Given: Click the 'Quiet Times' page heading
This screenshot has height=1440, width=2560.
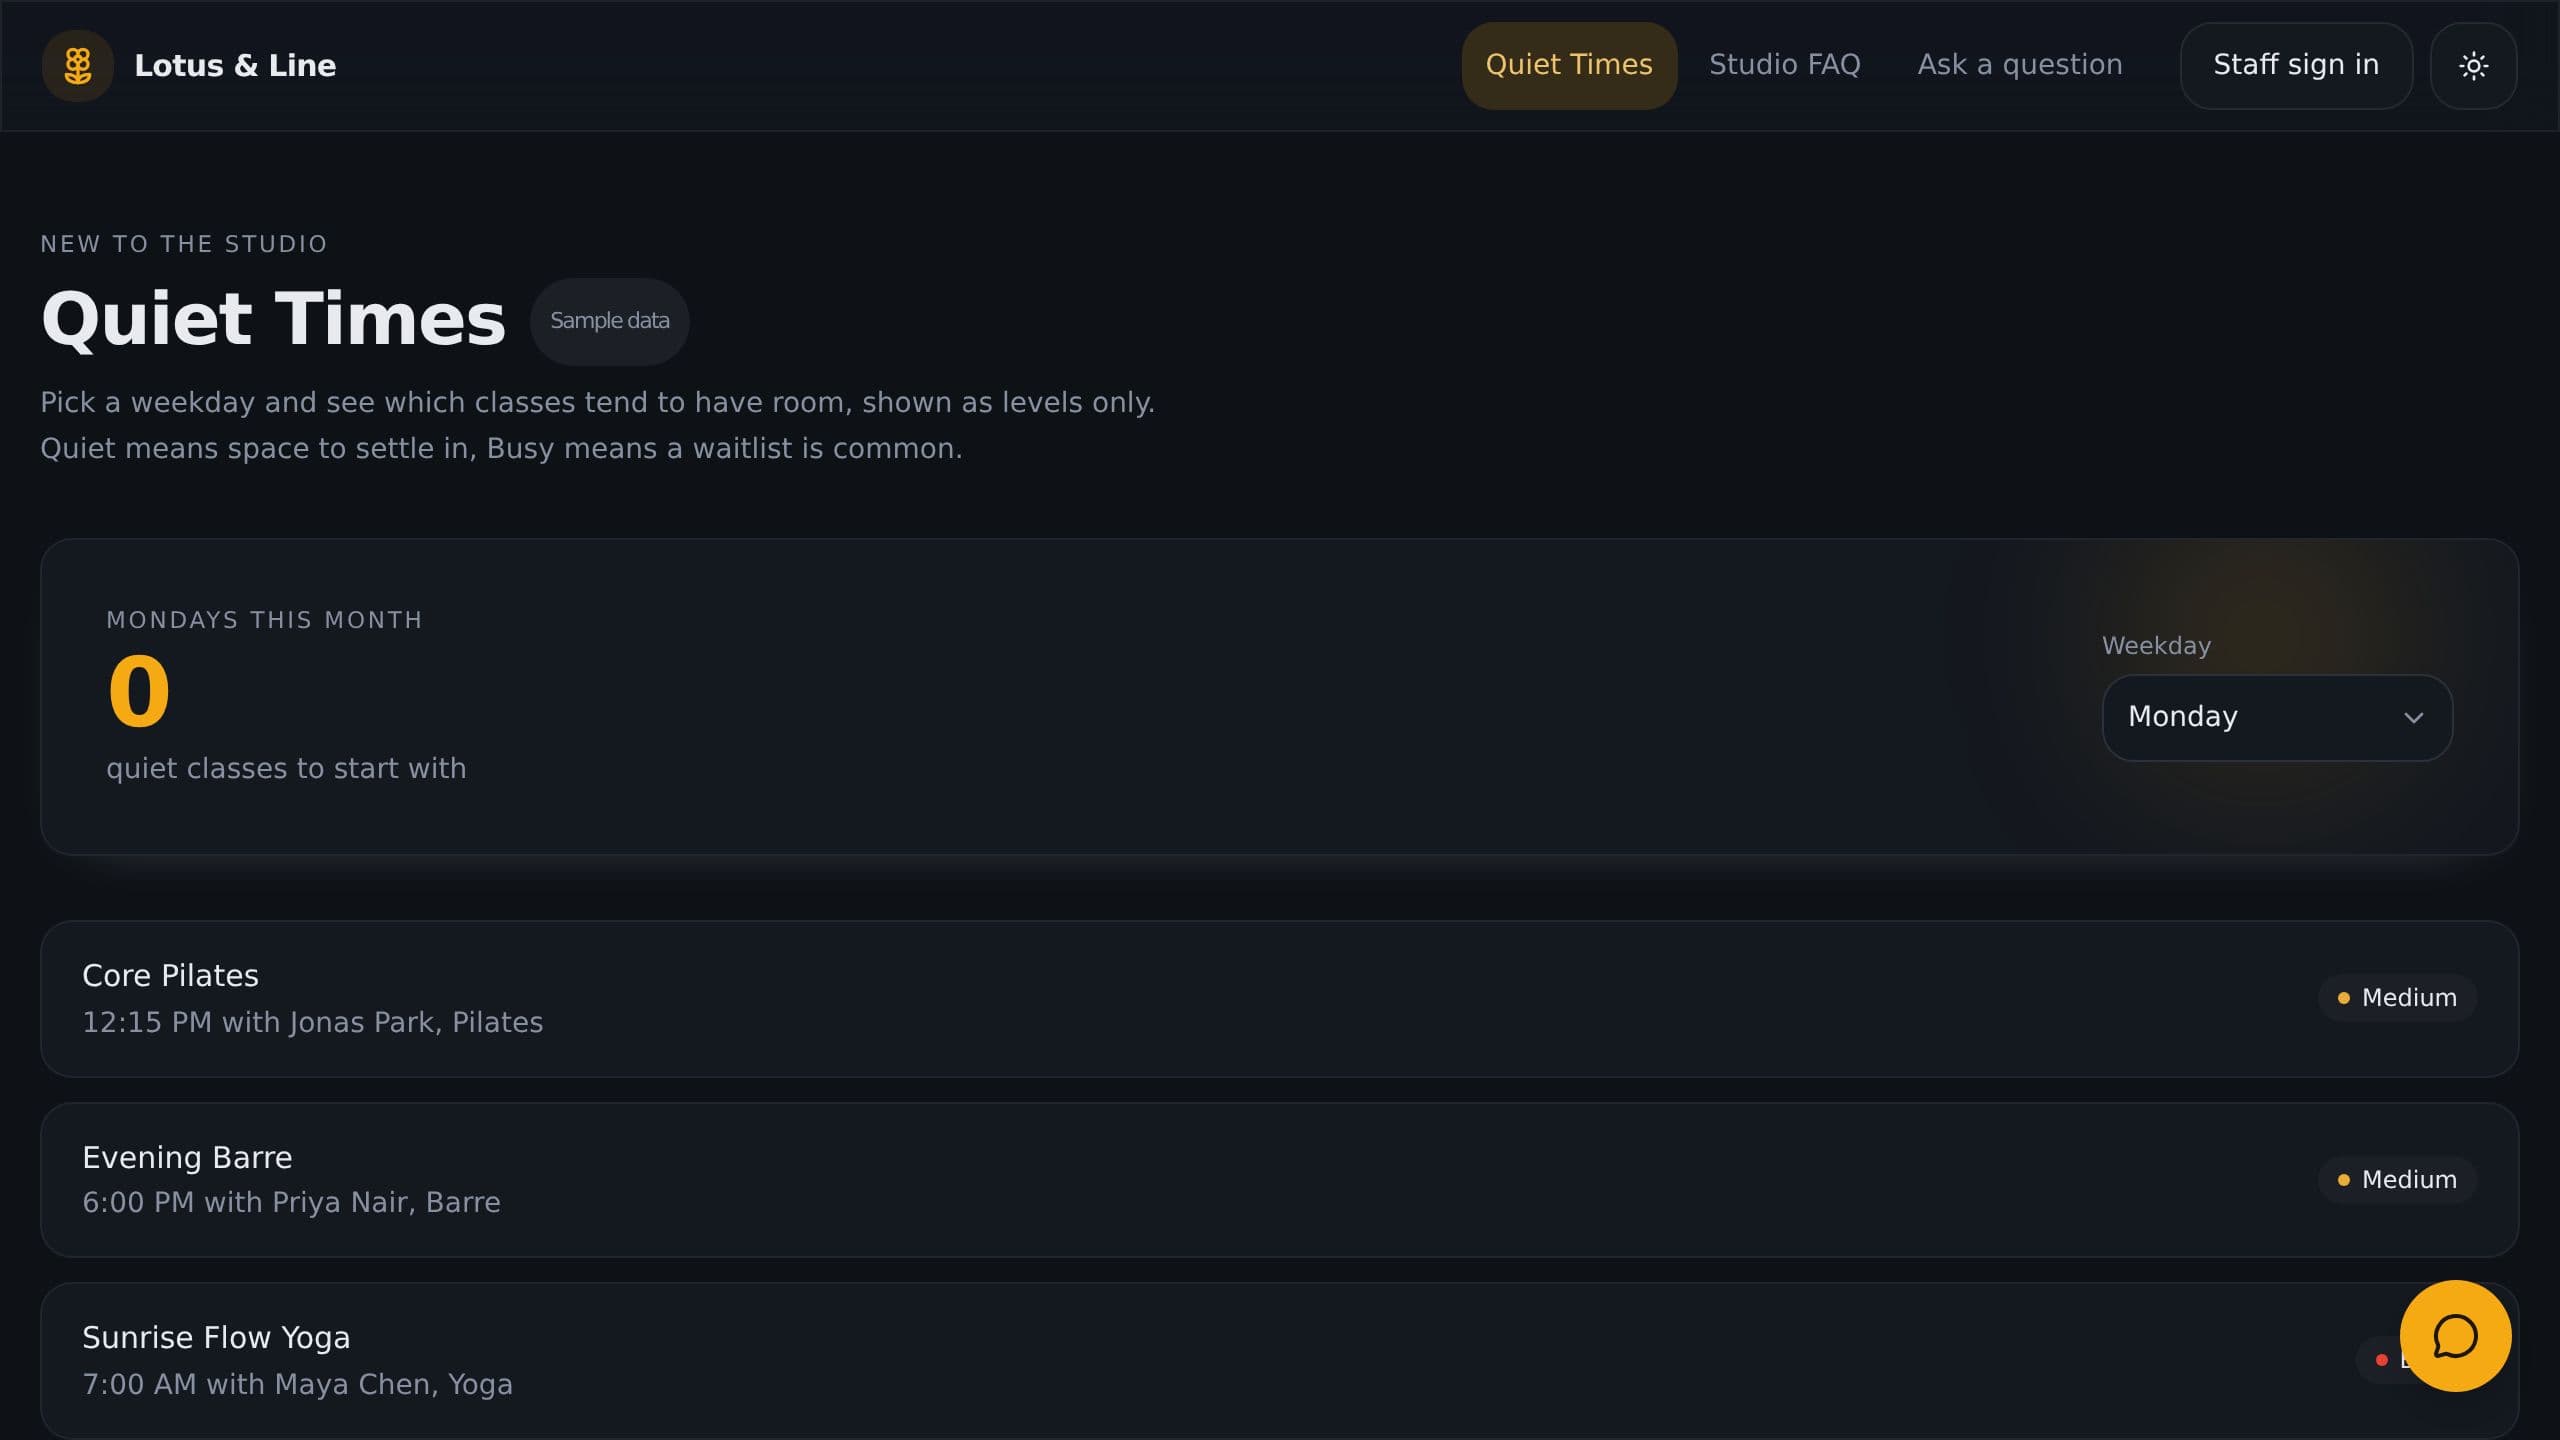Looking at the screenshot, I should [274, 320].
